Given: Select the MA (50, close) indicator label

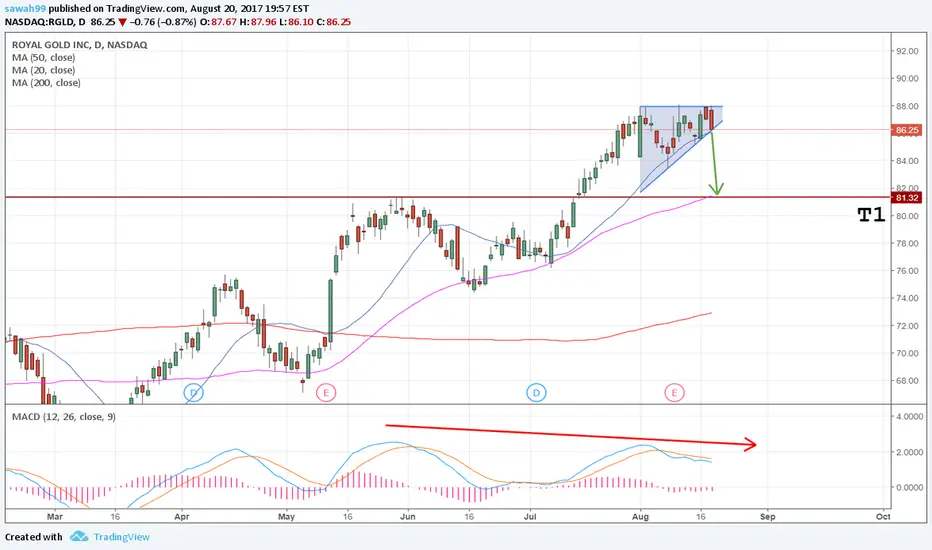Looking at the screenshot, I should (x=43, y=58).
